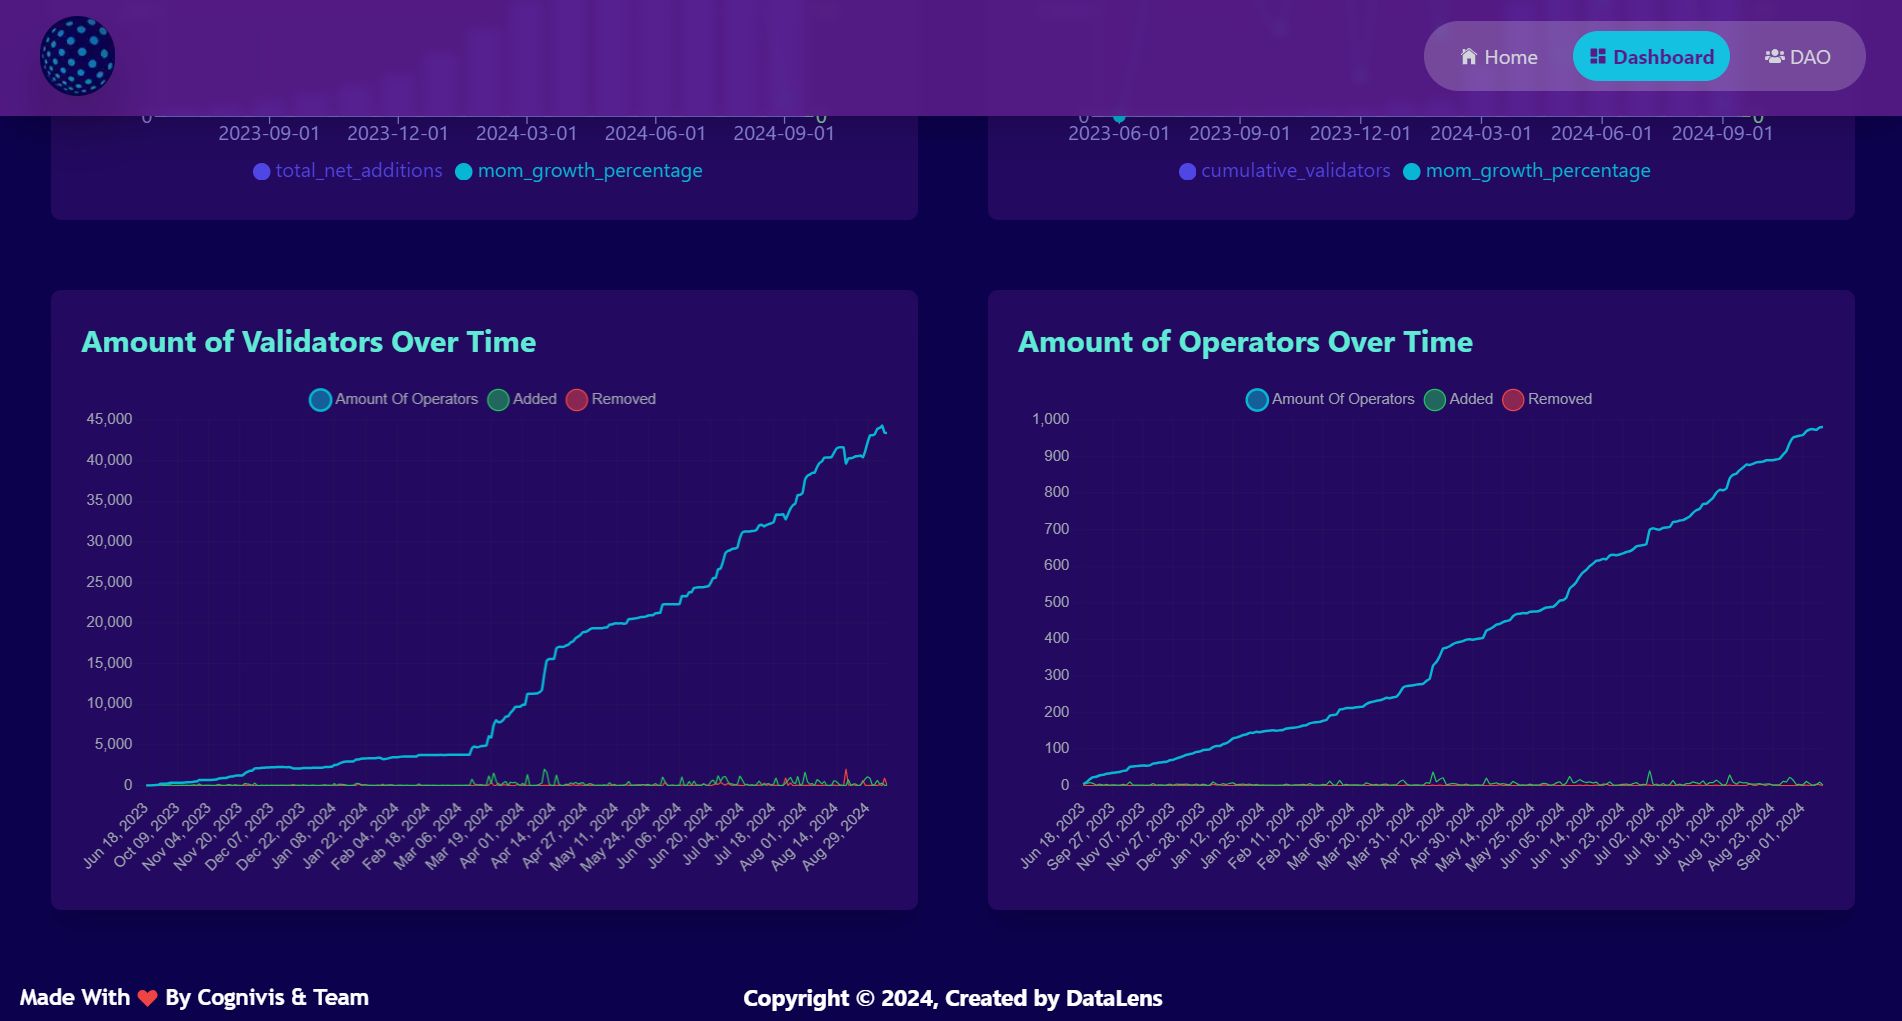Image resolution: width=1902 pixels, height=1021 pixels.
Task: Click the Amount of Operators Over Time title
Action: [1245, 342]
